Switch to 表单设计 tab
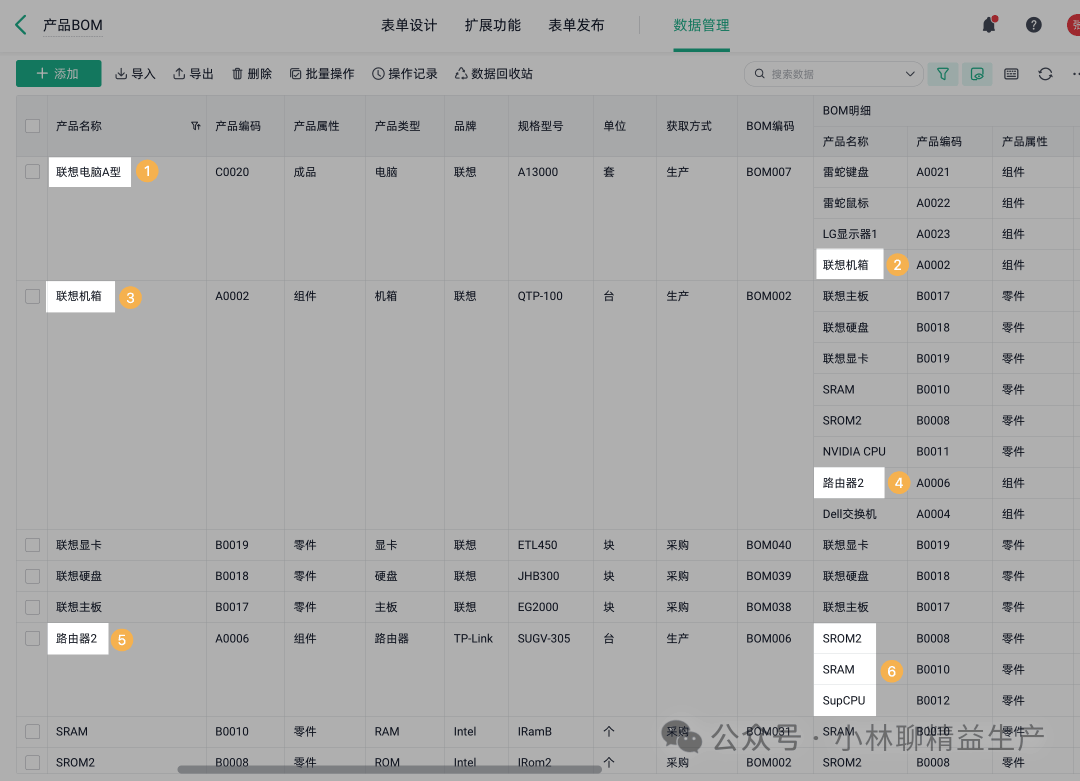Screen dimensions: 1080x781 (x=409, y=25)
